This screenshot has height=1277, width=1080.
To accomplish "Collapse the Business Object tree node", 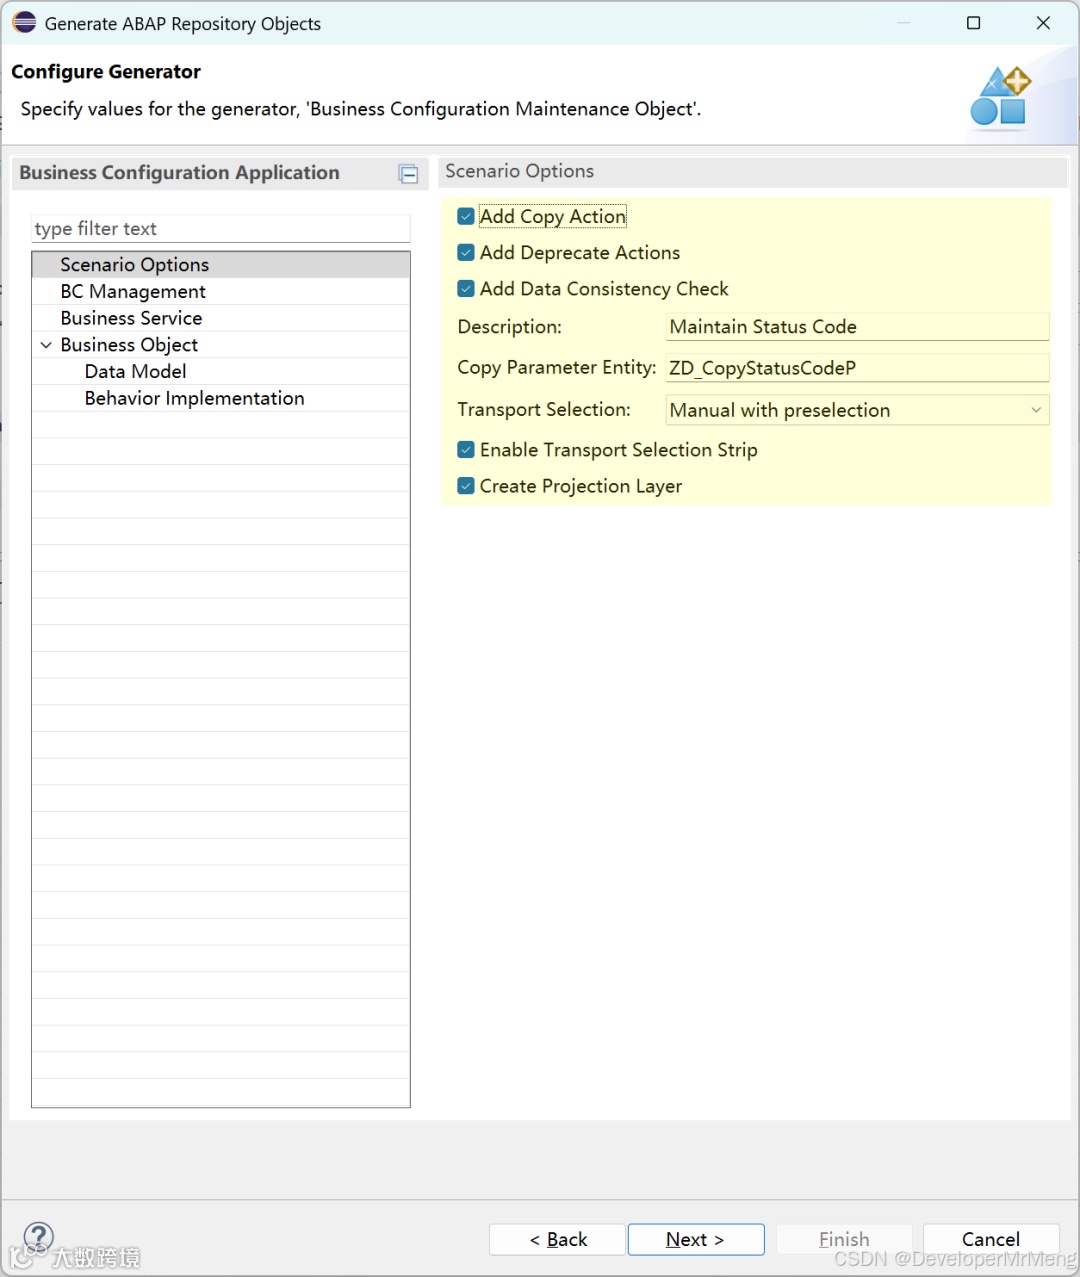I will click(x=46, y=345).
